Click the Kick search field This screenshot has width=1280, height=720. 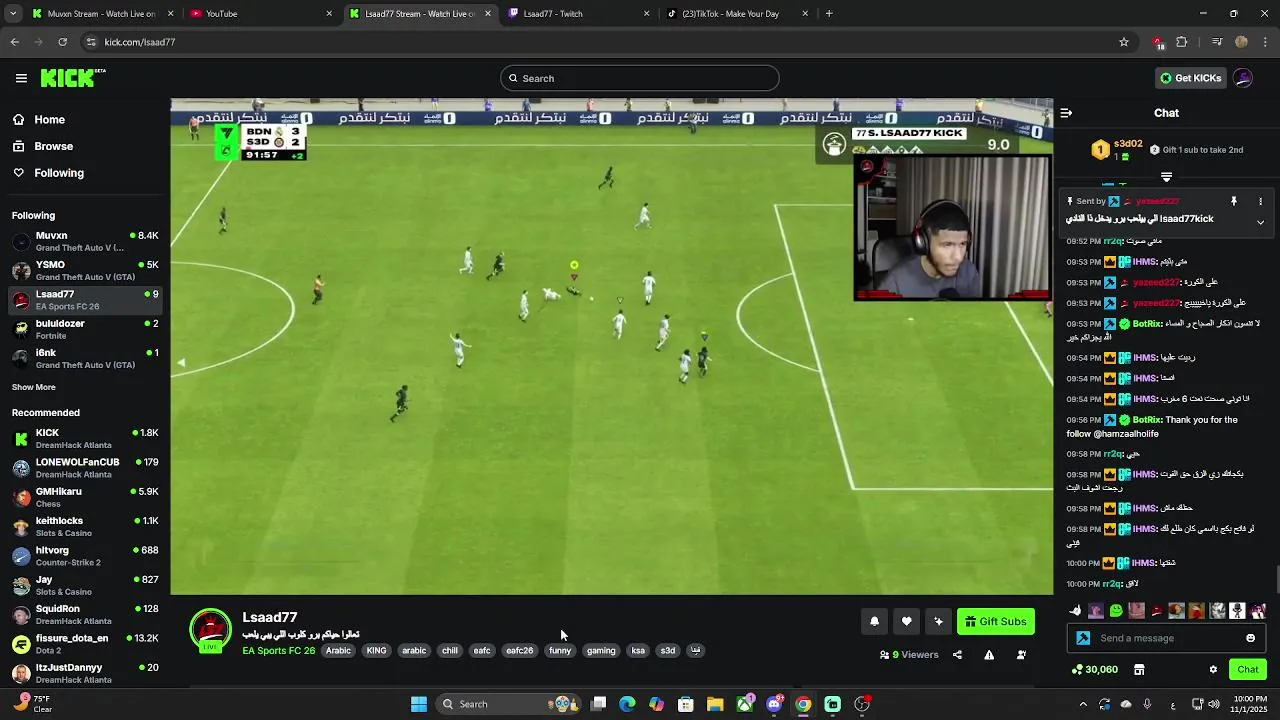(640, 78)
